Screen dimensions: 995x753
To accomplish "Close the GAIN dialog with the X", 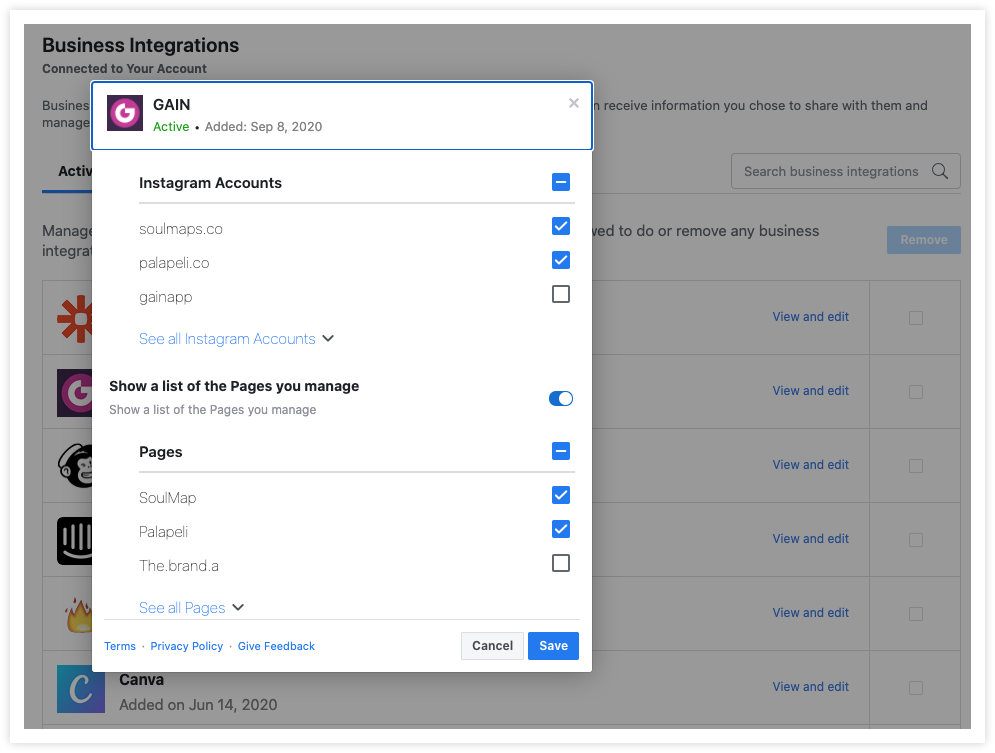I will tap(574, 103).
